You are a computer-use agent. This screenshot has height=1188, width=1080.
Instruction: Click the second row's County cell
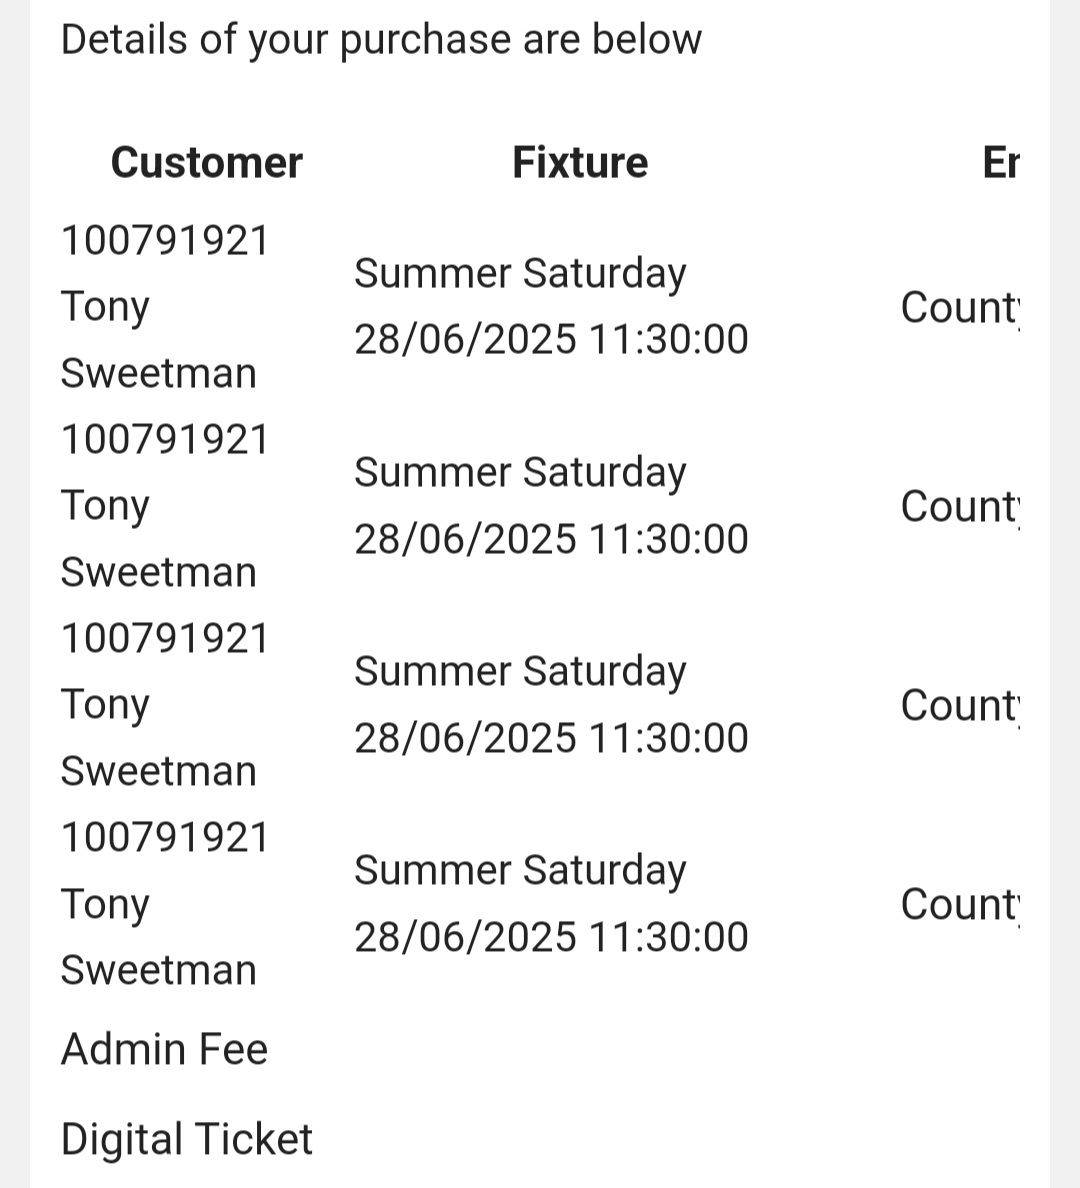[960, 506]
